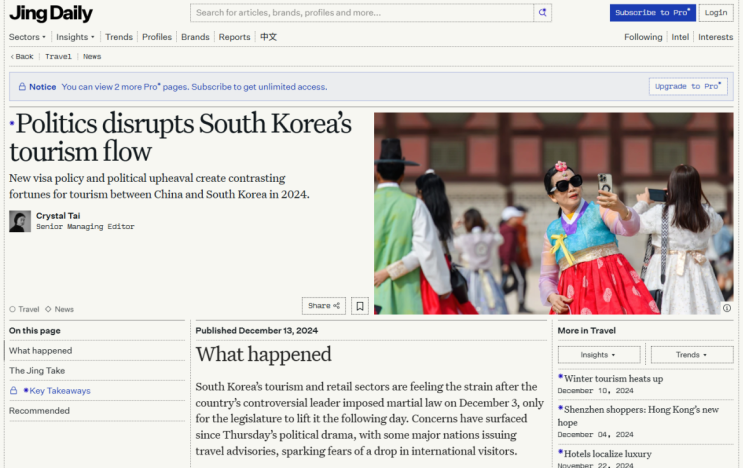Click Subscribe to Pro button
Screen dimensions: 743x468
tap(652, 13)
